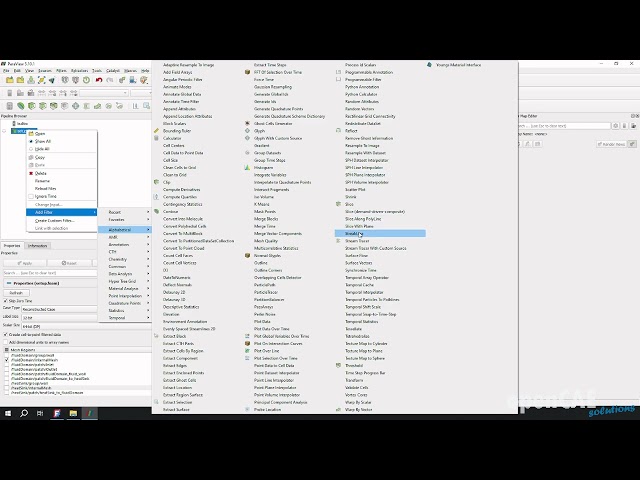Click the Calculator icon in filters toolbar
Image resolution: width=640 pixels, height=480 pixels.
click(x=10, y=106)
